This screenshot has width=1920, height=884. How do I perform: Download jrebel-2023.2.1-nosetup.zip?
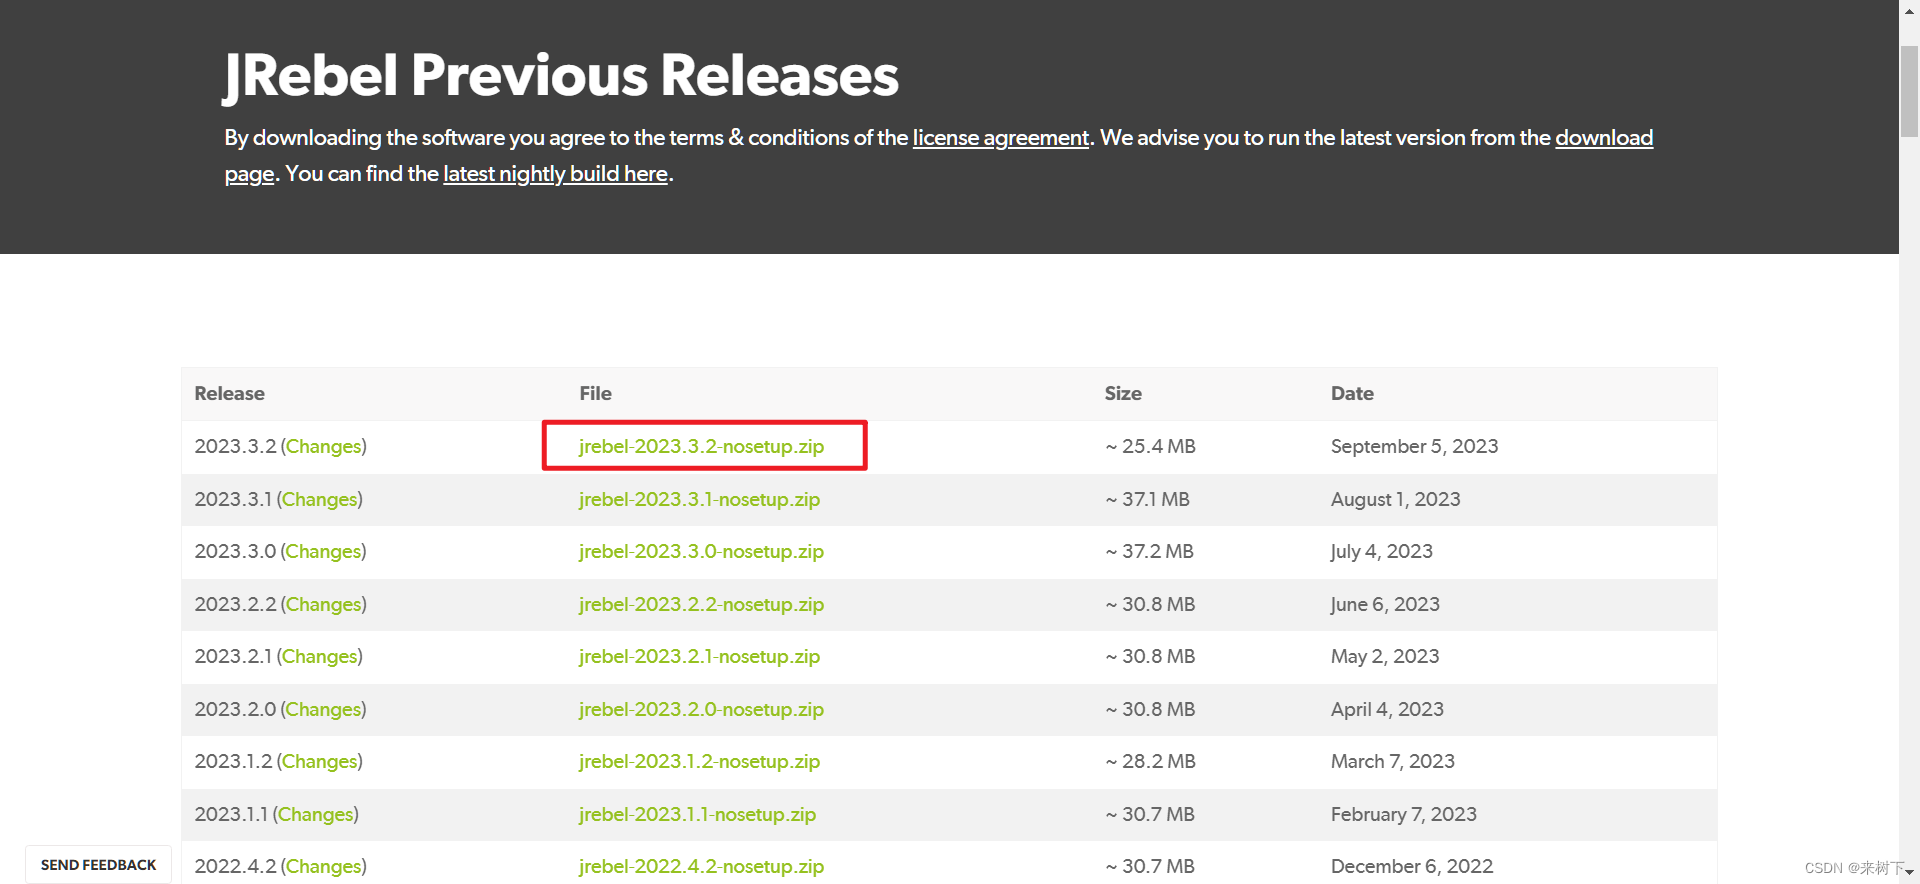click(699, 656)
